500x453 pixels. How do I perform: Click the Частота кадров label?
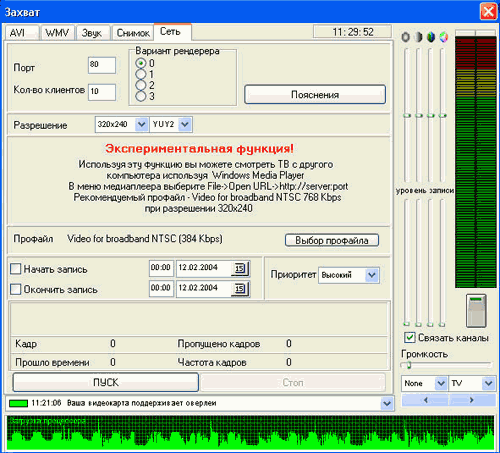tap(212, 362)
